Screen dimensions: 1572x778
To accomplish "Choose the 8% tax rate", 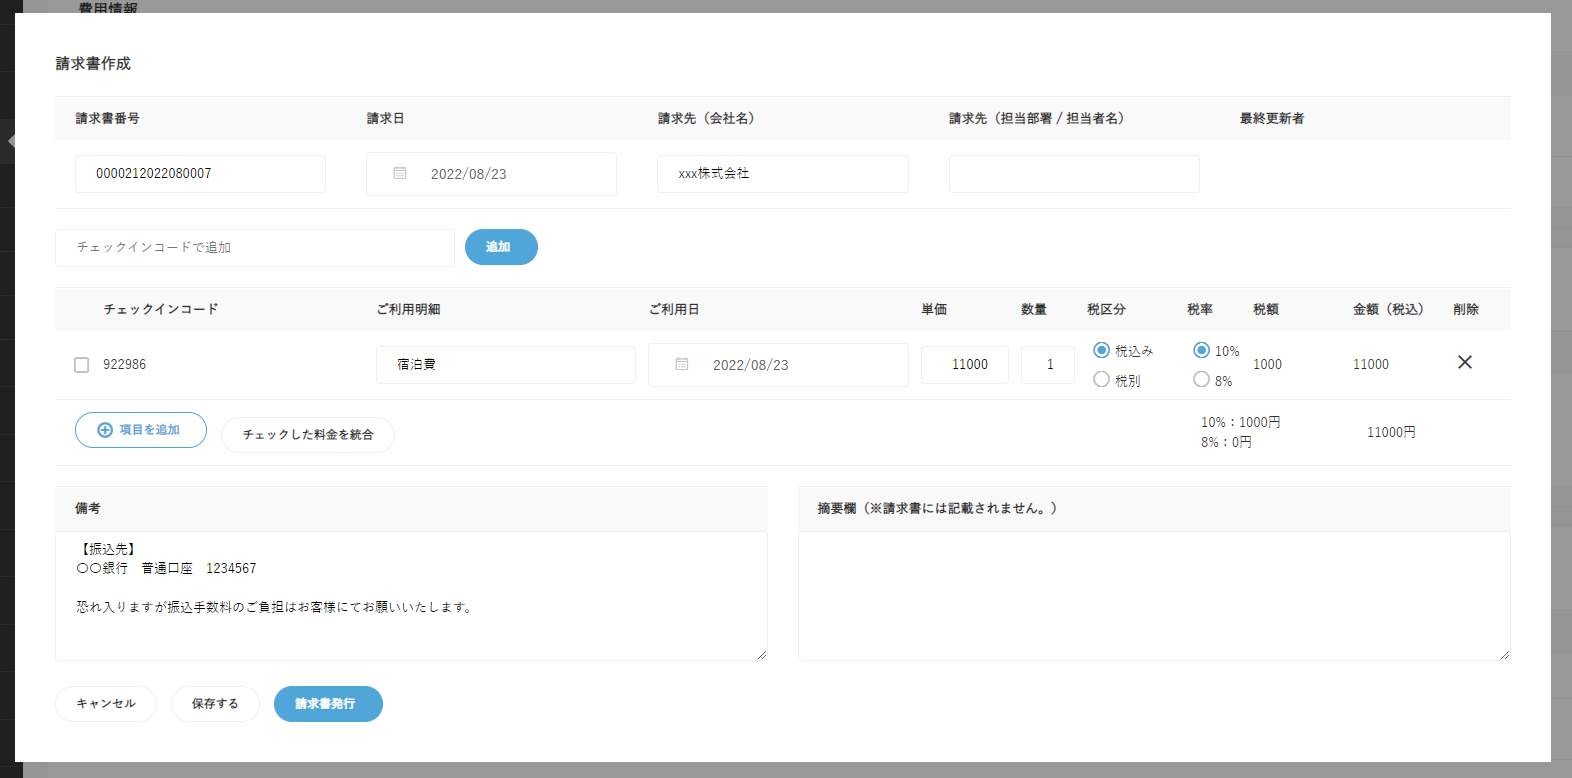I will [x=1201, y=380].
